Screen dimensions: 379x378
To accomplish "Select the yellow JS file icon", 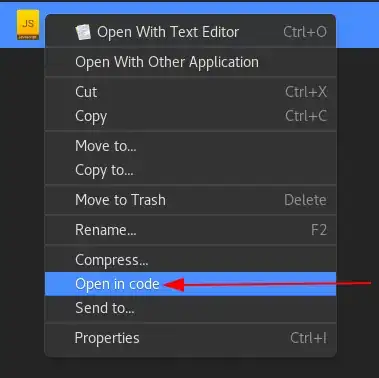I will (x=28, y=25).
